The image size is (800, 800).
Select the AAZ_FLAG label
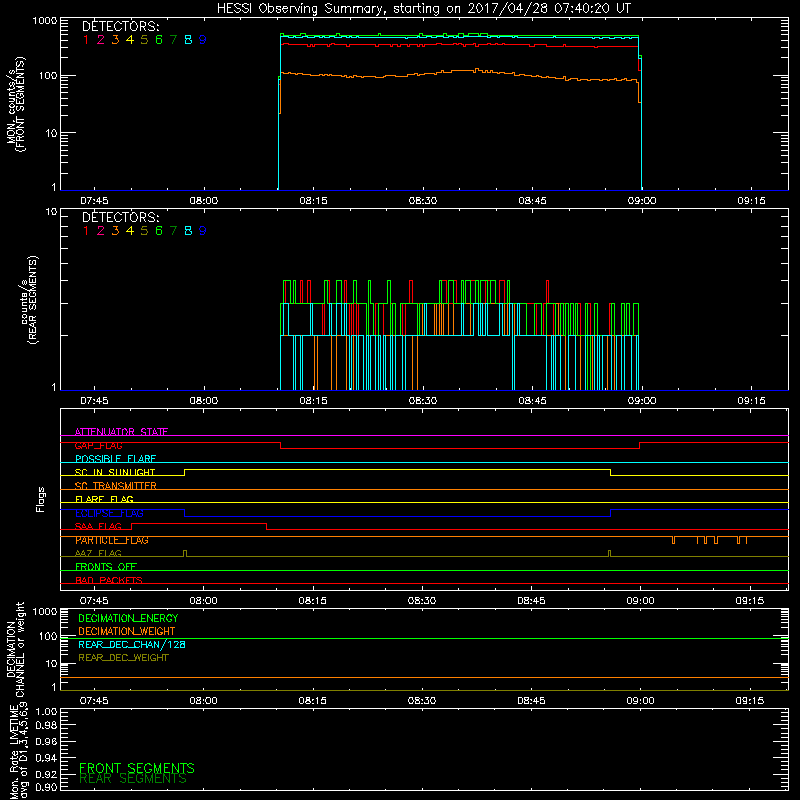tap(98, 553)
